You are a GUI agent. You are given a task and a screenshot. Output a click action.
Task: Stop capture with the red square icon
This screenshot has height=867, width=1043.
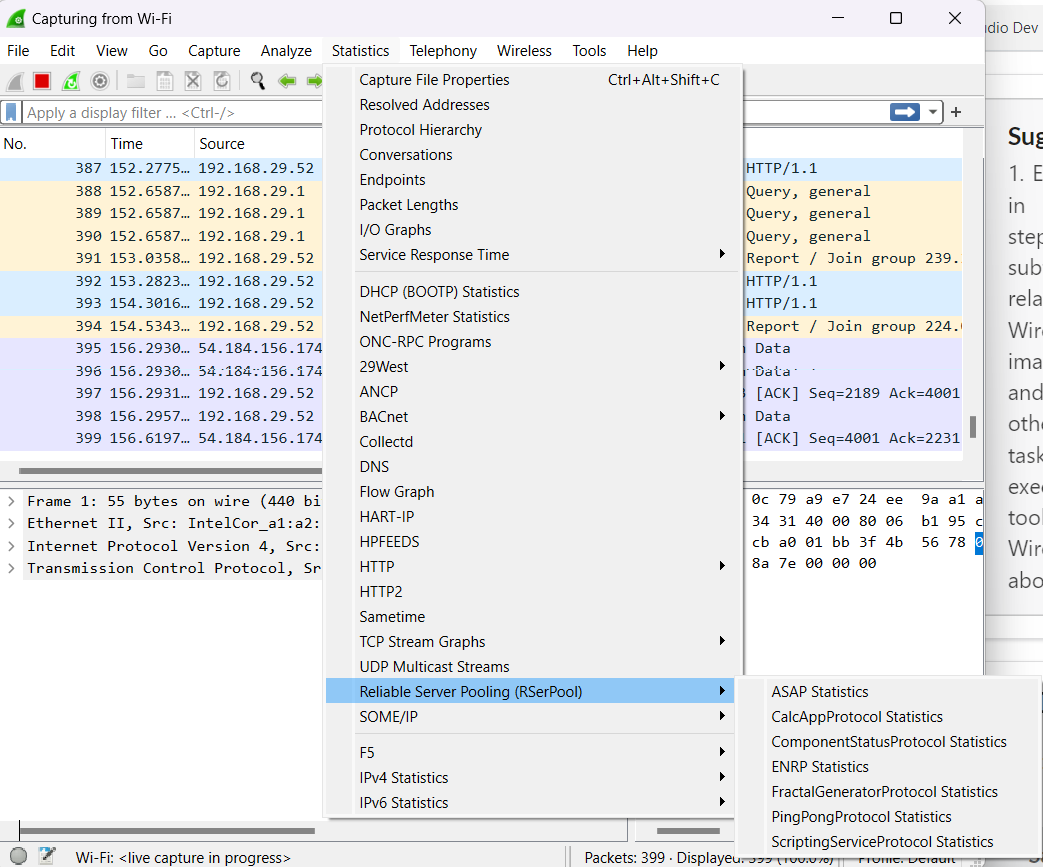pyautogui.click(x=42, y=81)
